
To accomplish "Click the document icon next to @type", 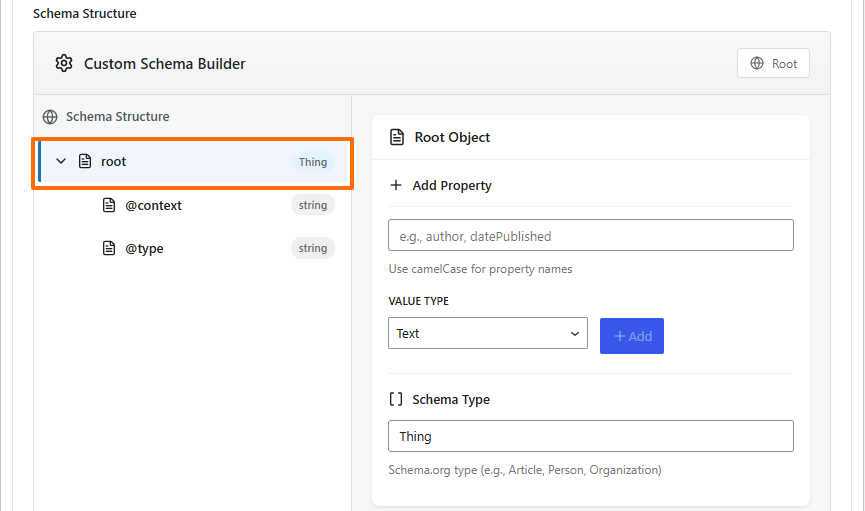I will 109,248.
